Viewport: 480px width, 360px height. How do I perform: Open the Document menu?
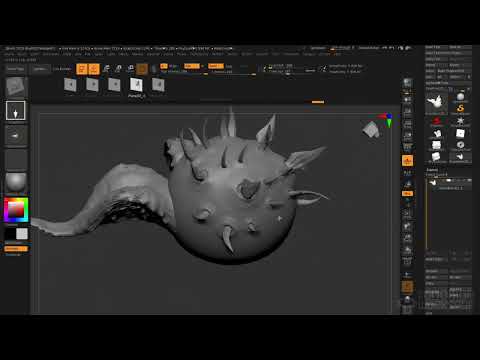tap(51, 54)
